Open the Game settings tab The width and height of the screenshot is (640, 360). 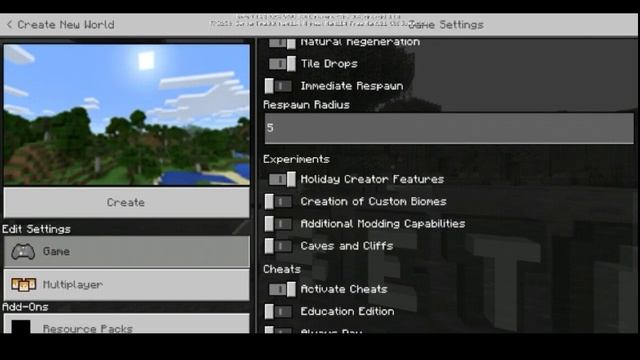(127, 251)
